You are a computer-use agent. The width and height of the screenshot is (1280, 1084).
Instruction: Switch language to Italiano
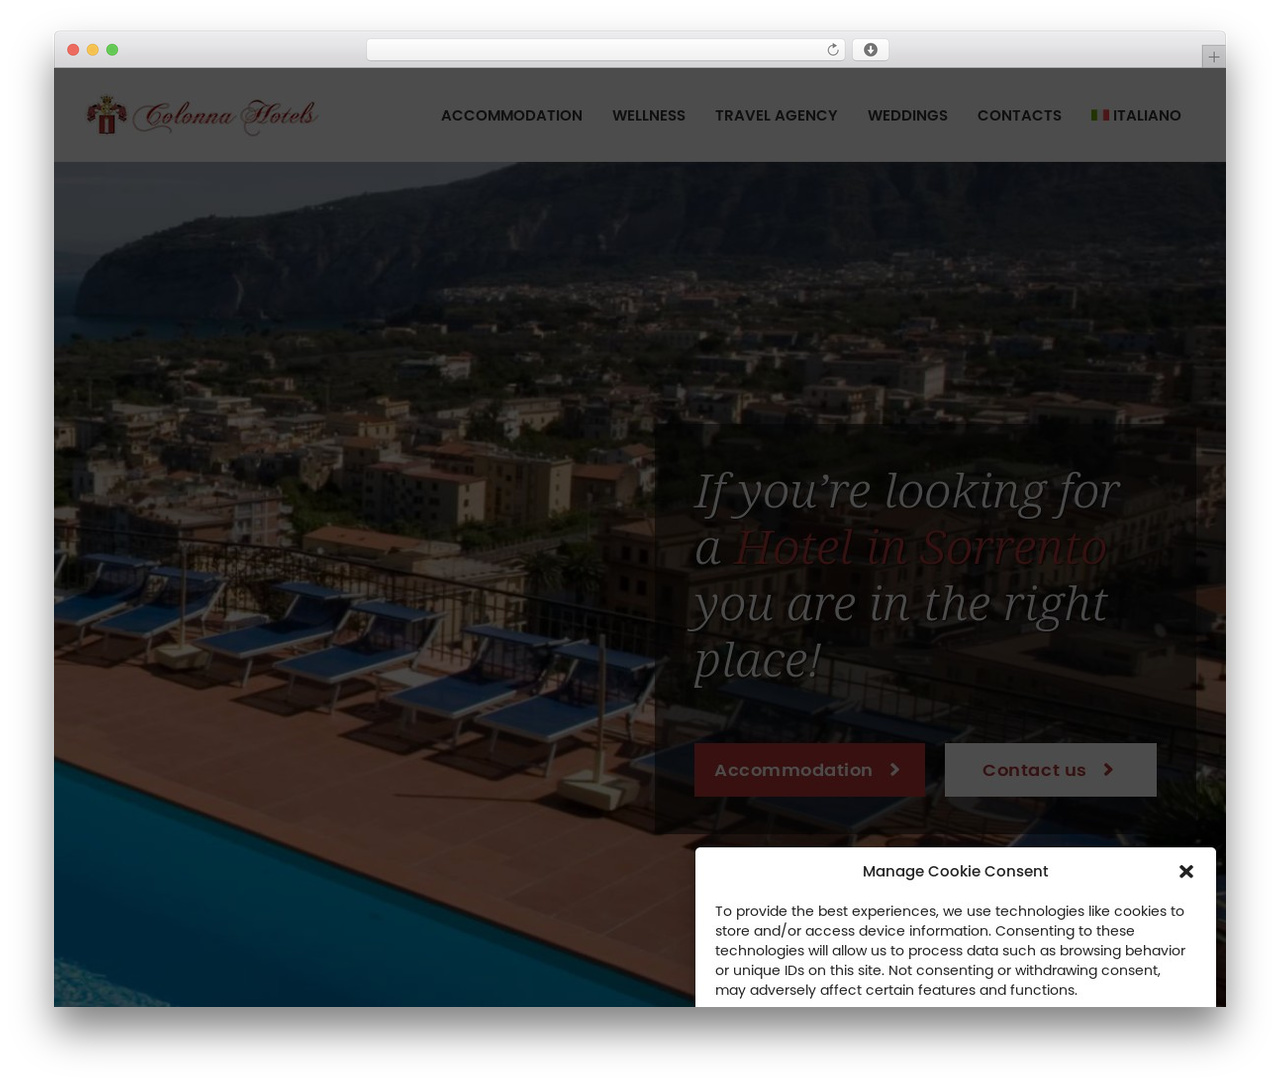tap(1136, 115)
